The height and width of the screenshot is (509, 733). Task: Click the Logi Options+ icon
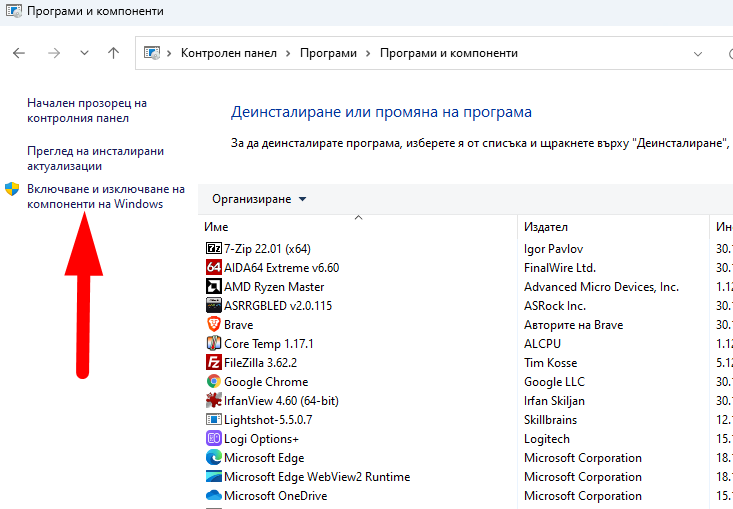214,438
